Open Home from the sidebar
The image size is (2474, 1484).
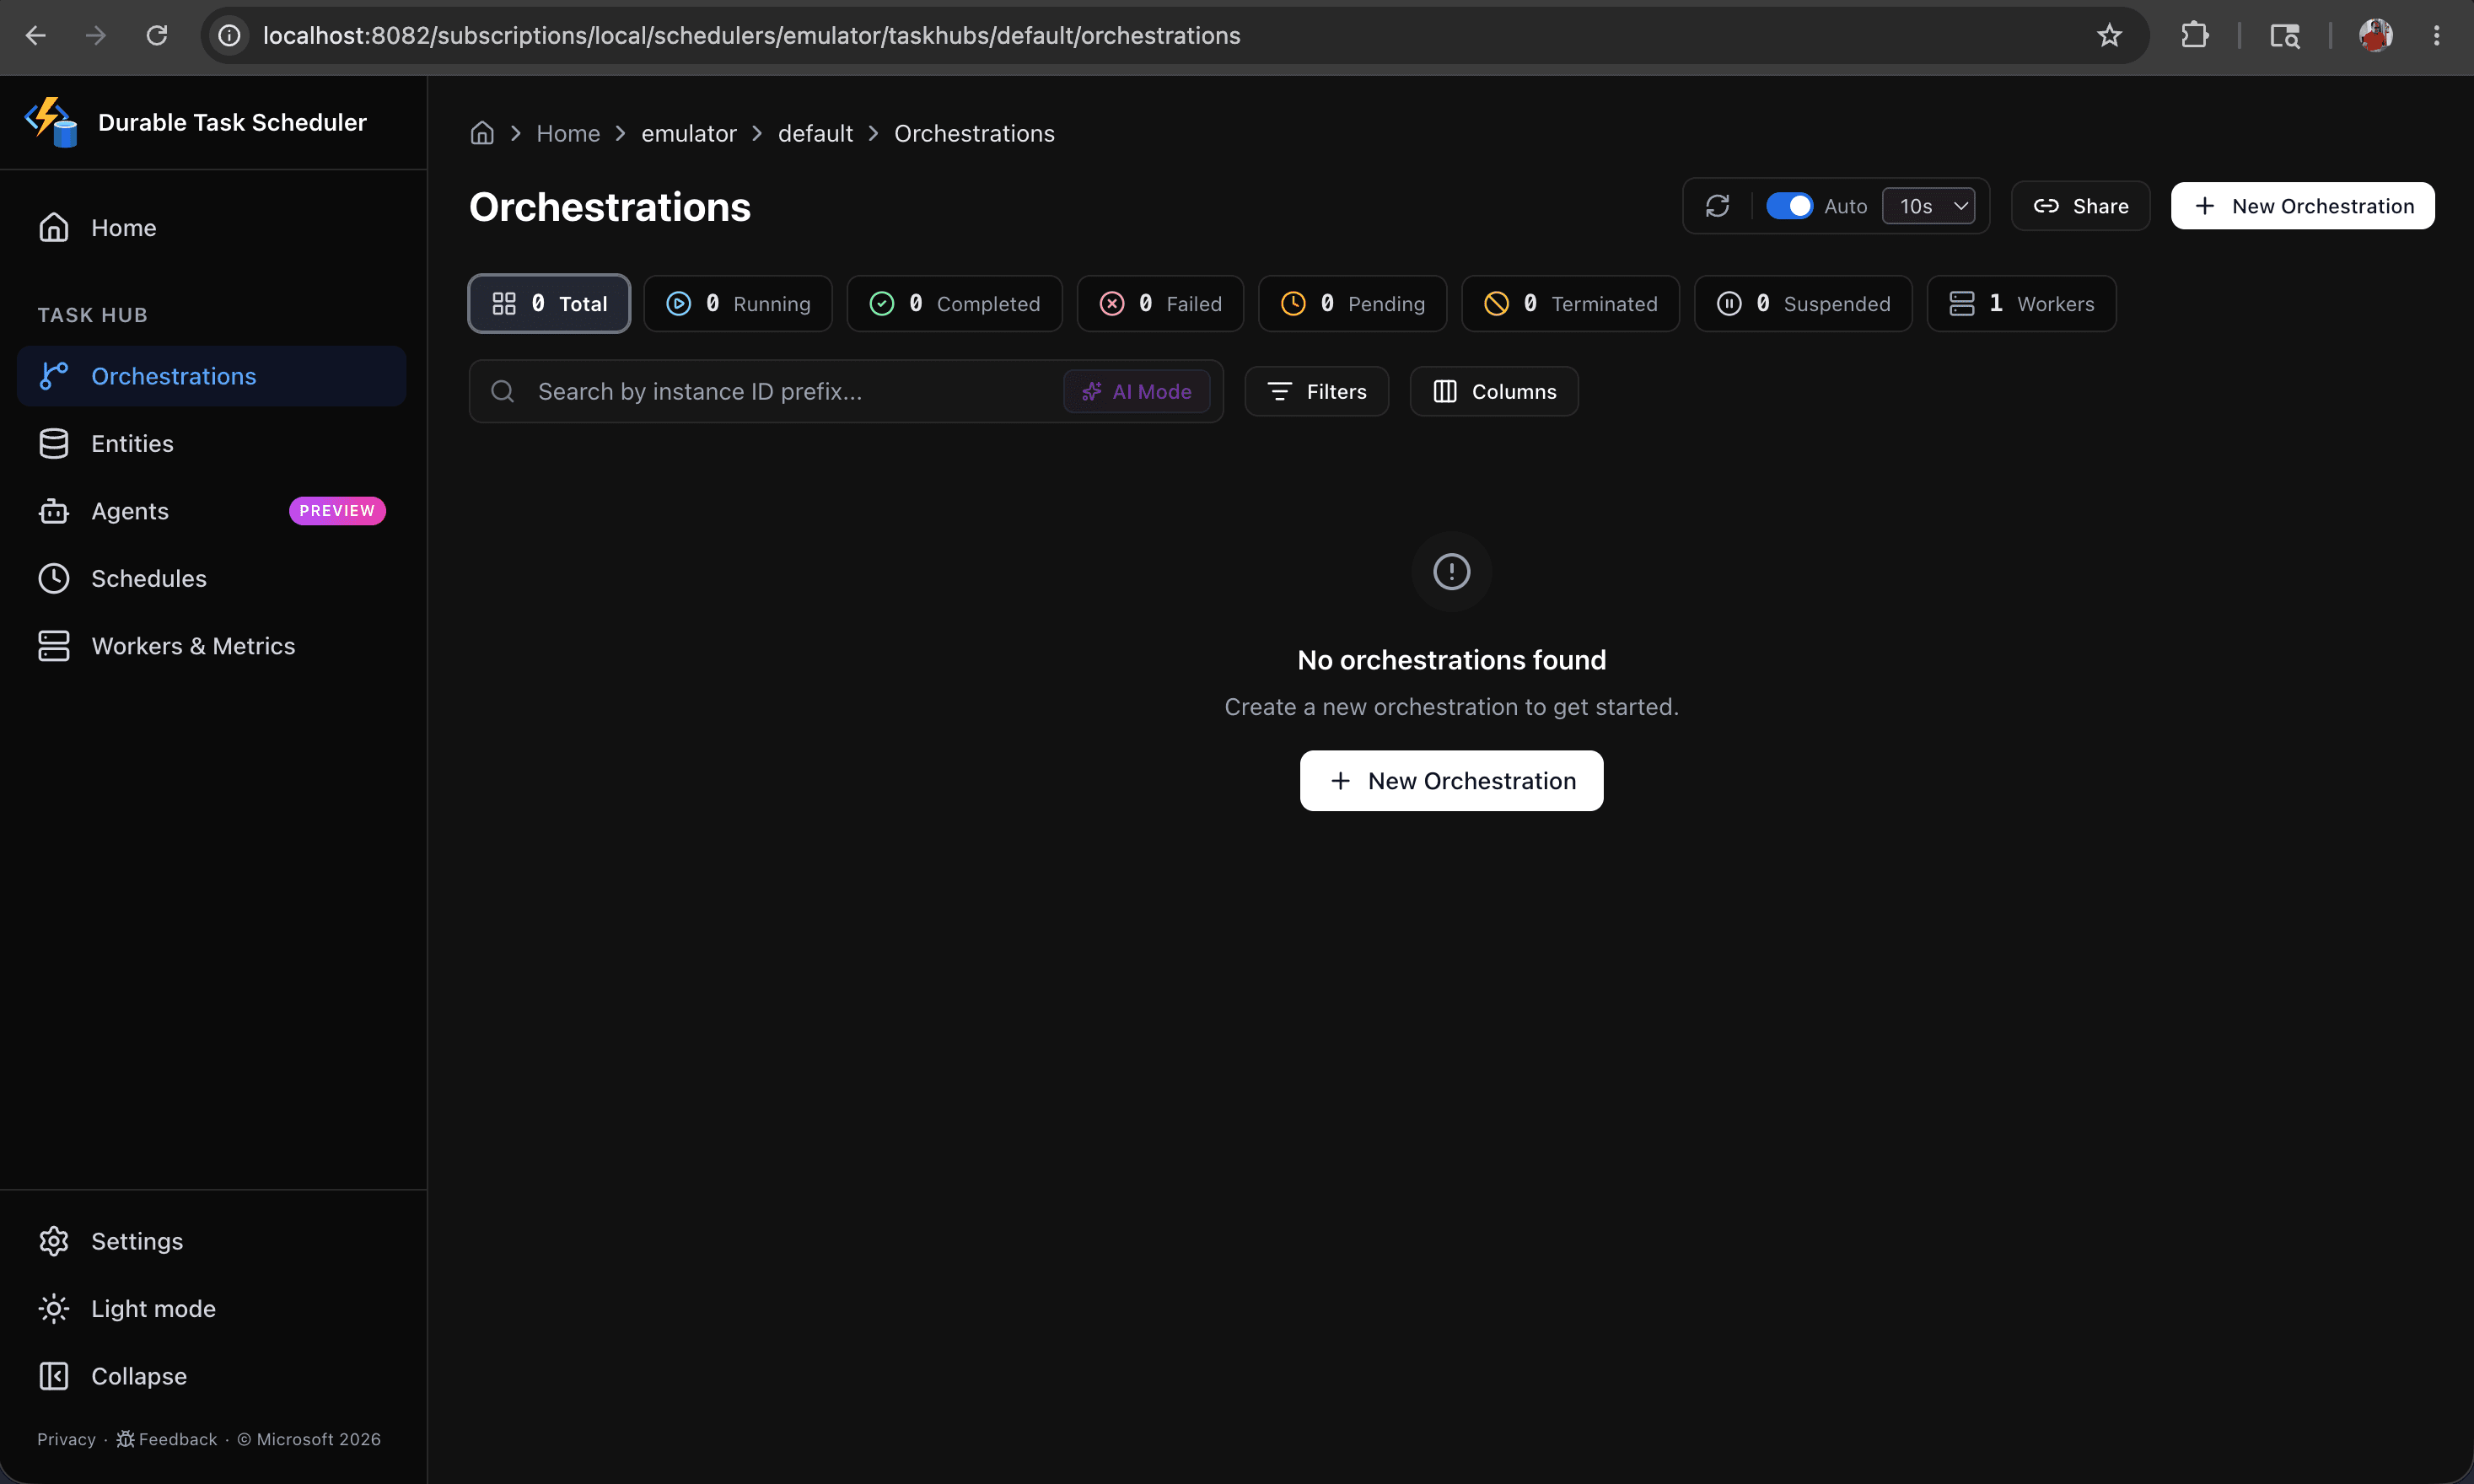[211, 228]
